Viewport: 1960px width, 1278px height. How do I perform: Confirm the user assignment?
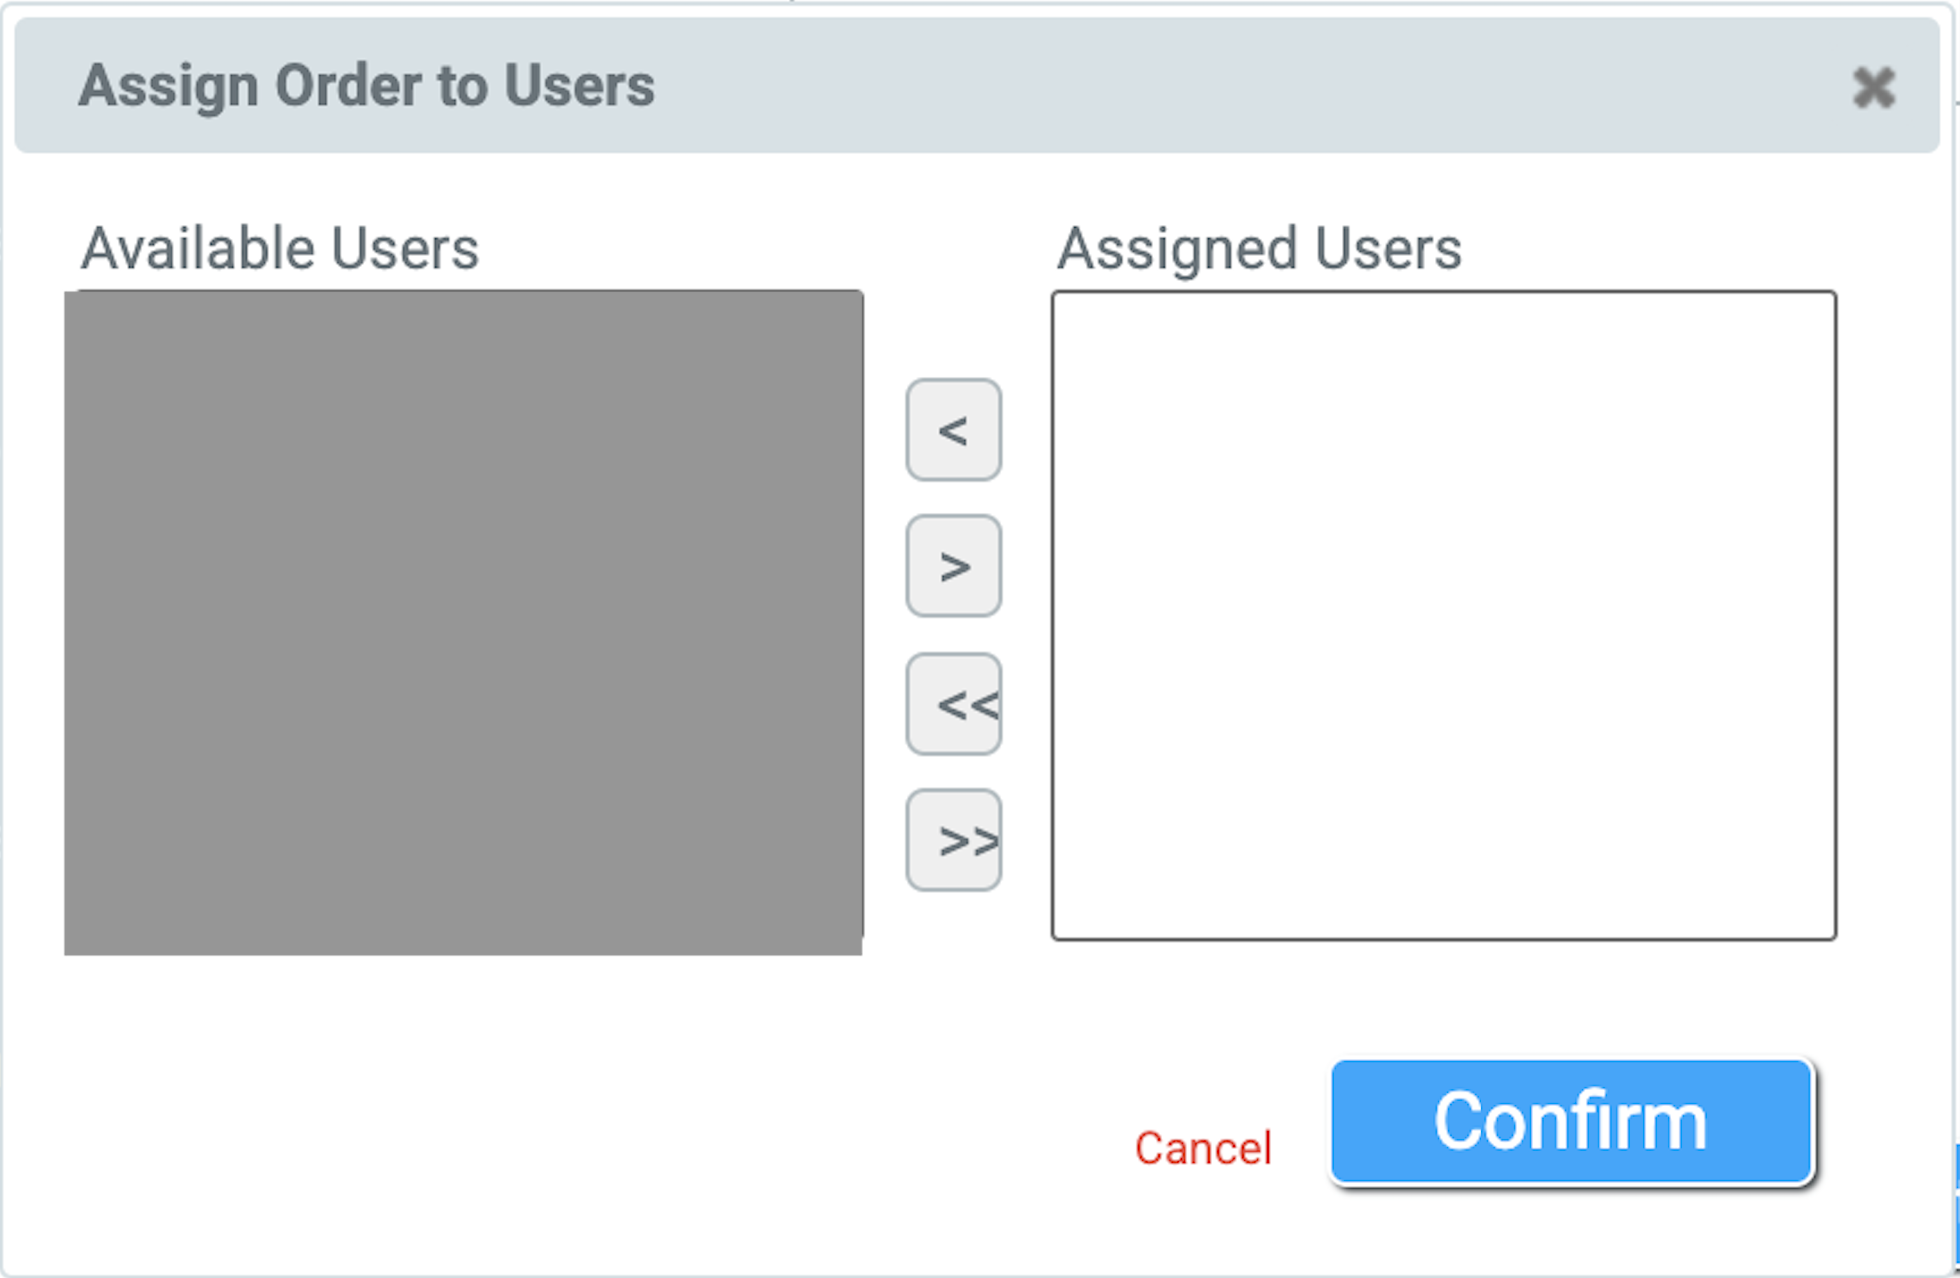[1571, 1121]
